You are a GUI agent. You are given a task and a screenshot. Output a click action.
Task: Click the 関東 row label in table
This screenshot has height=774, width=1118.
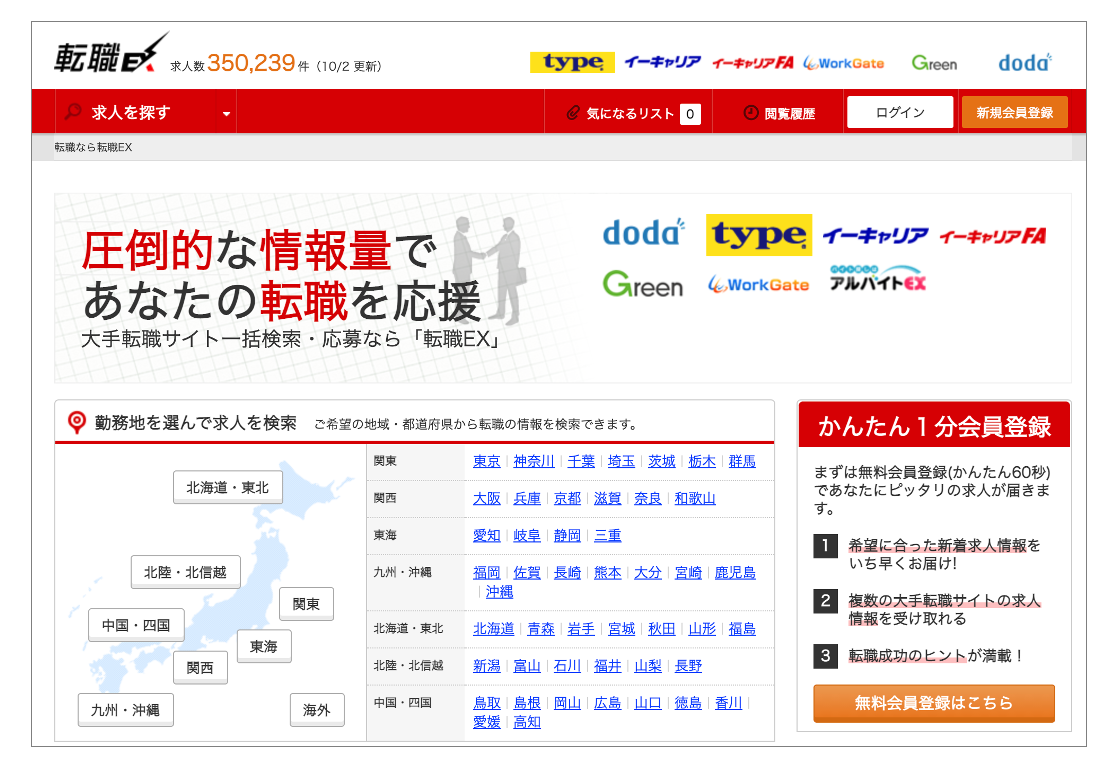click(x=385, y=461)
